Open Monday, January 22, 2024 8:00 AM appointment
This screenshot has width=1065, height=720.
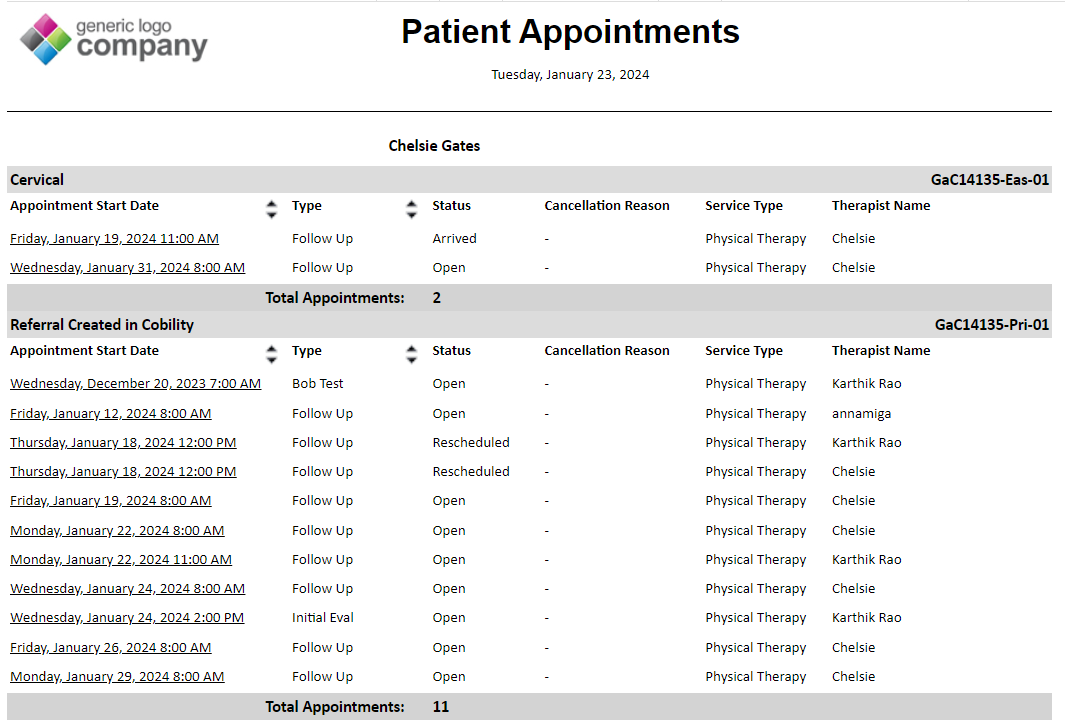pos(117,531)
